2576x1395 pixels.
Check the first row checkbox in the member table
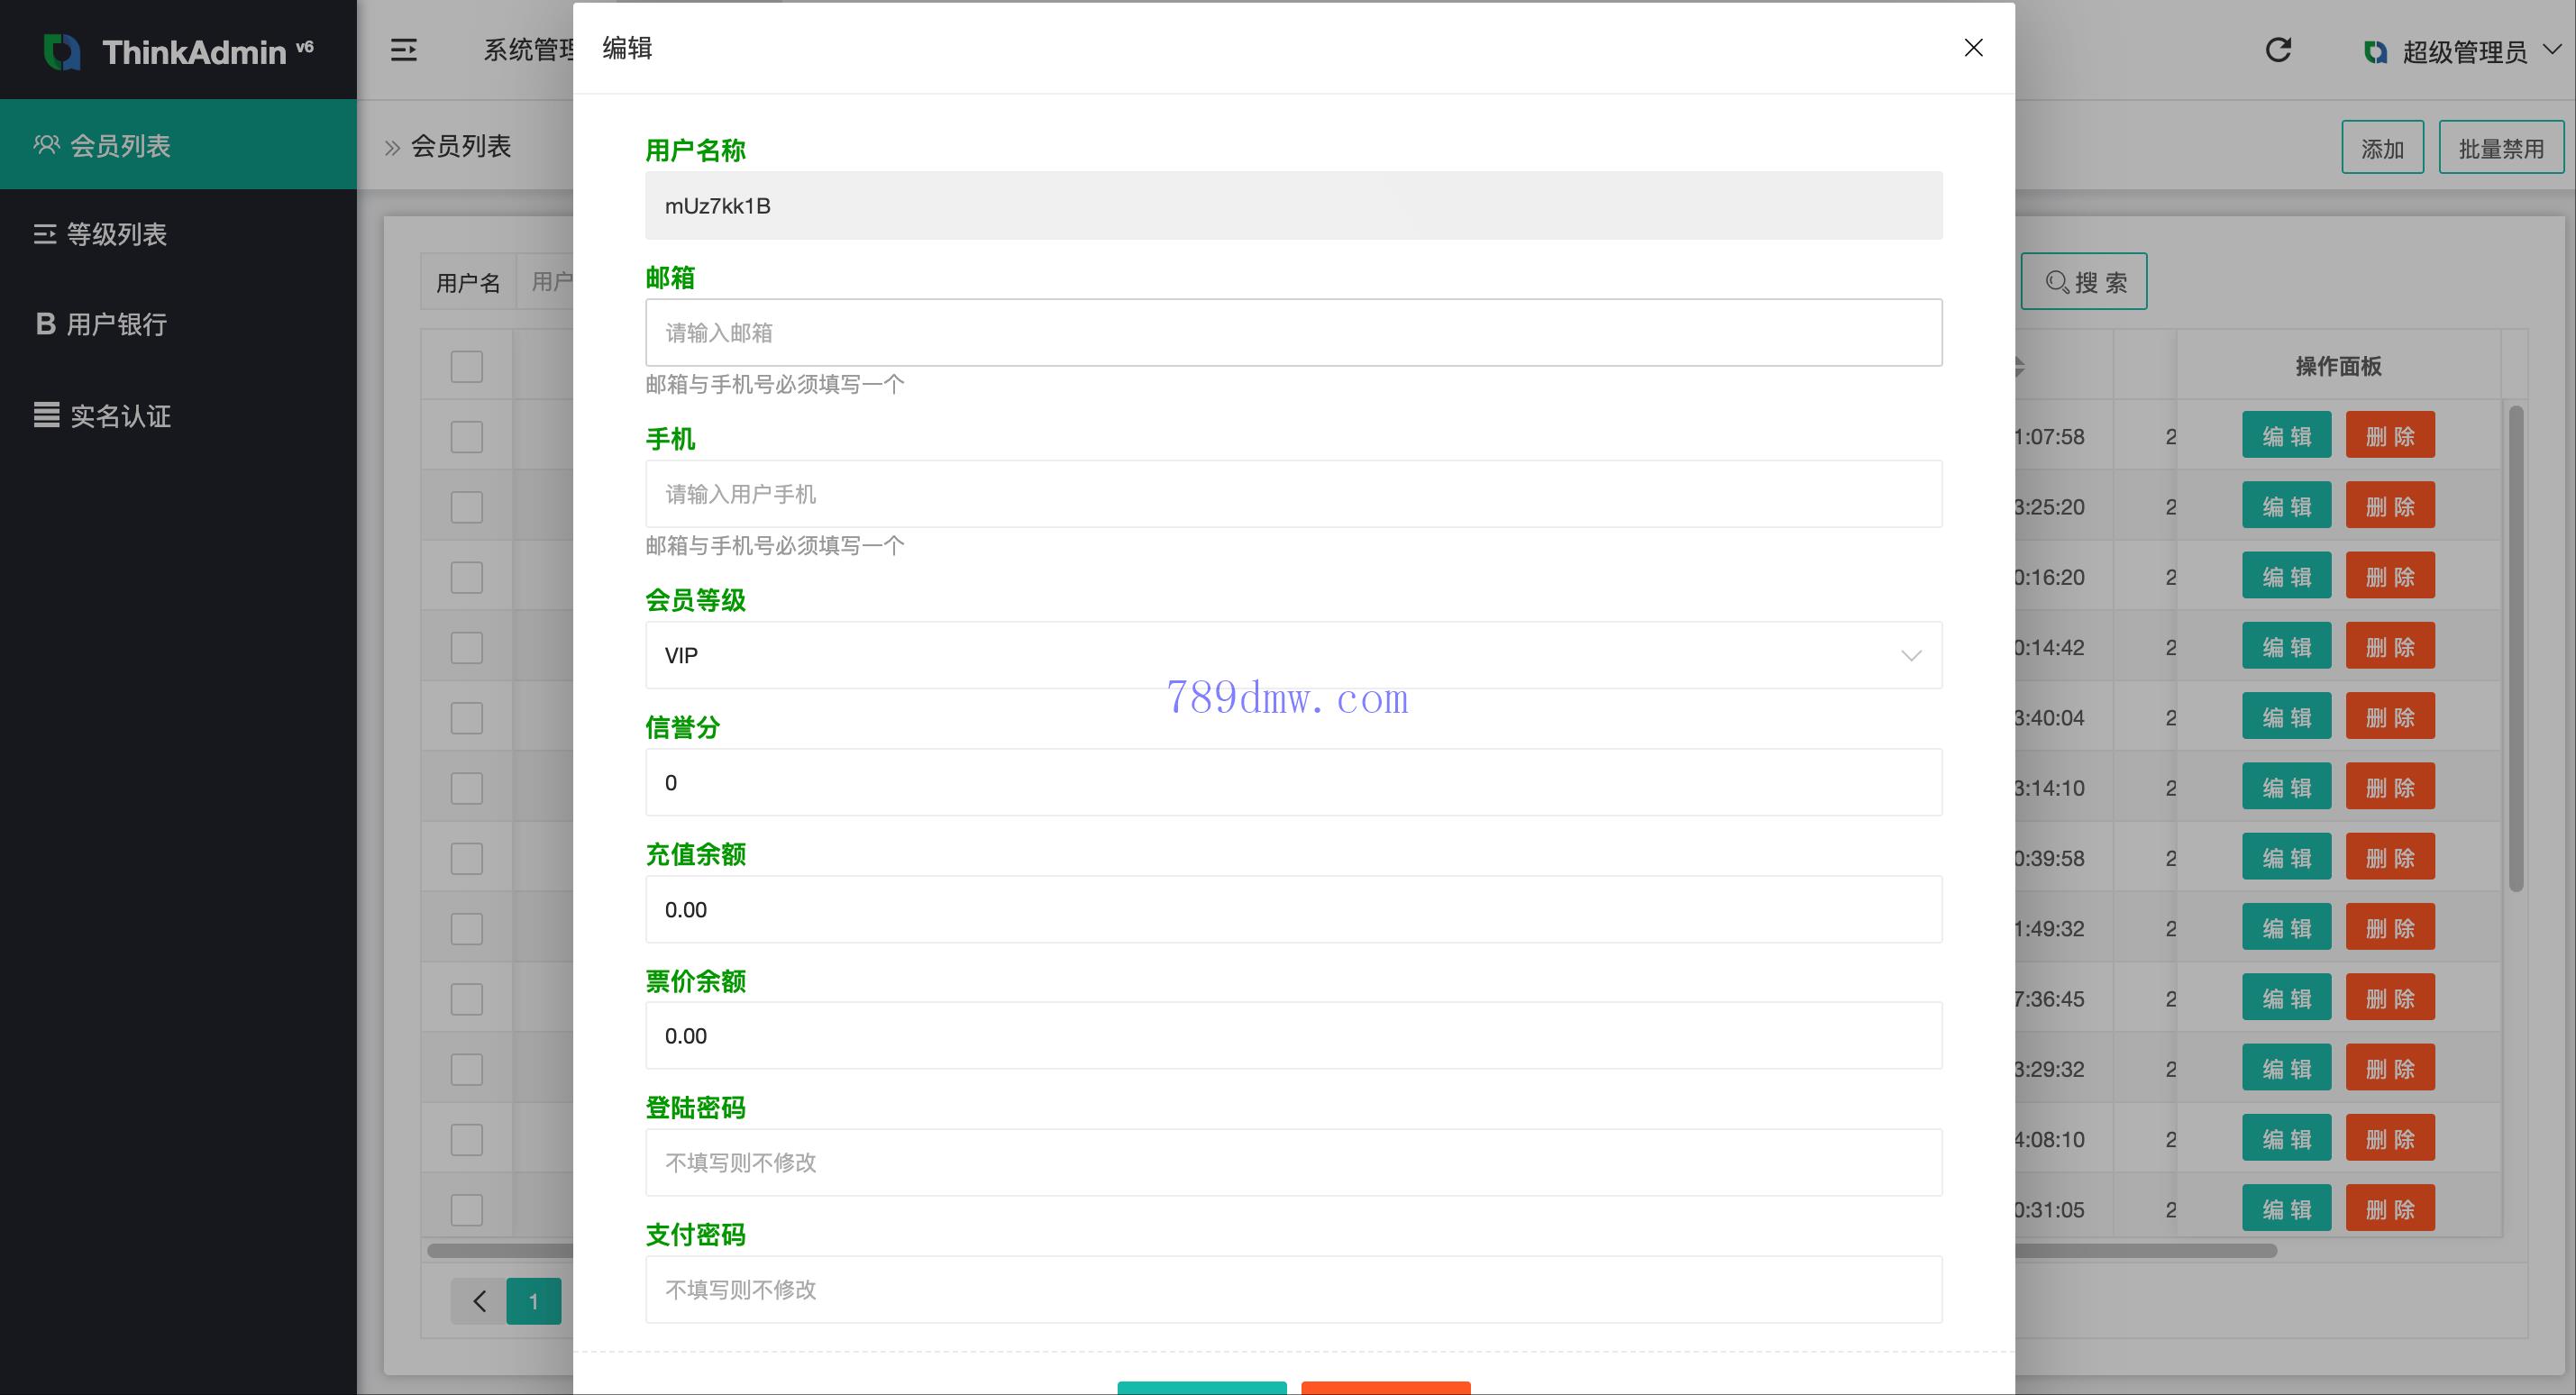pos(466,437)
